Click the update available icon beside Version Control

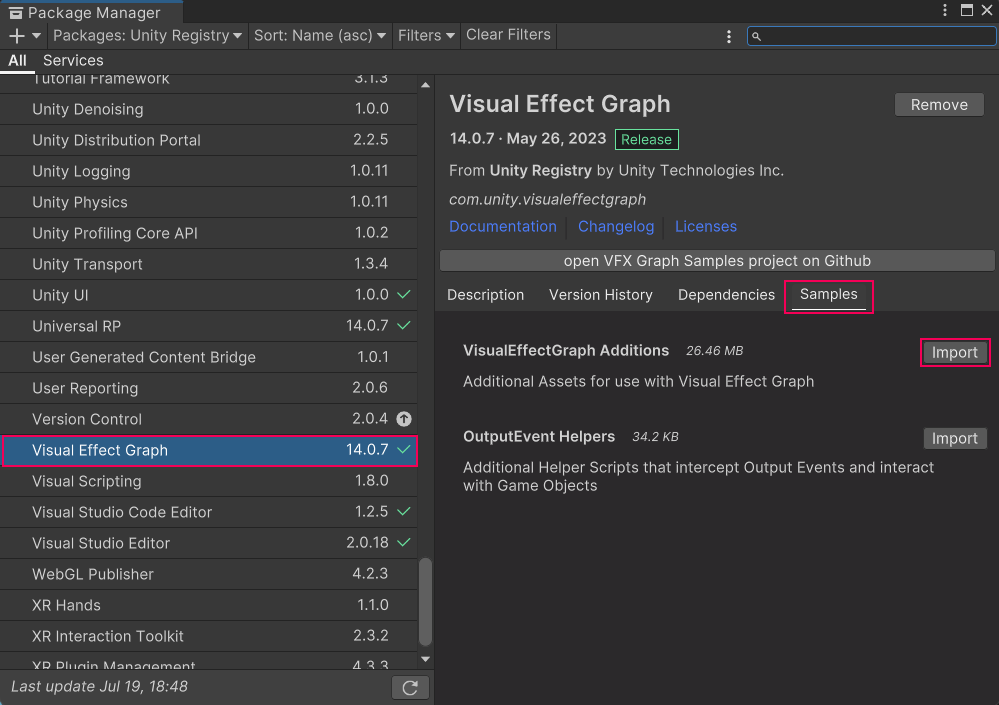click(404, 419)
